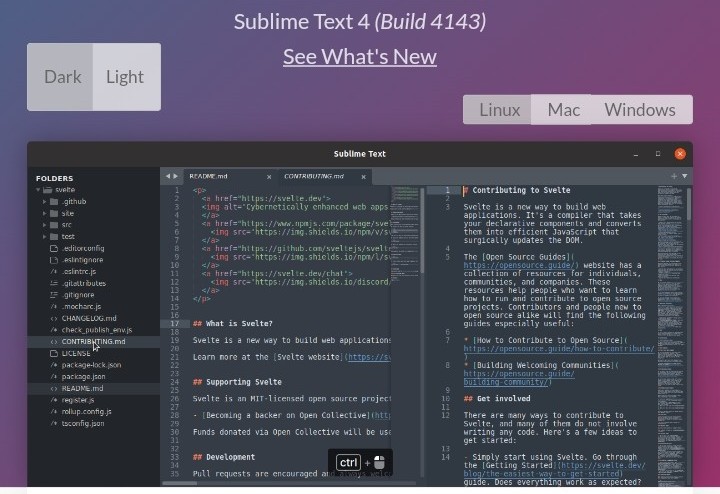Click the README.md markup icon
The image size is (720, 494).
pyautogui.click(x=54, y=389)
